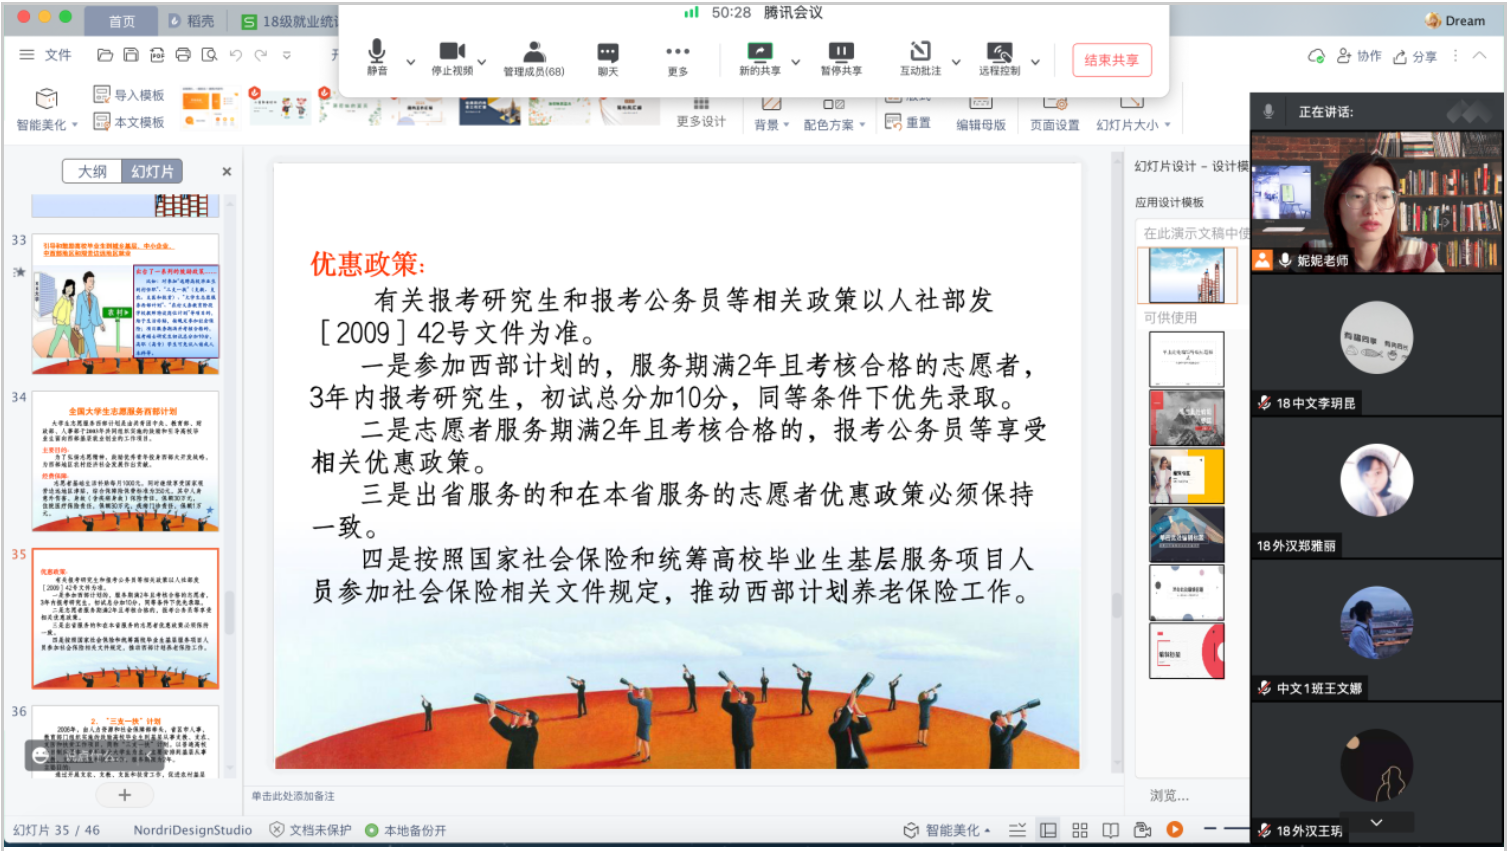Screen dimensions: 1508x851
Task: Switch to reading view icon
Action: pyautogui.click(x=1110, y=830)
